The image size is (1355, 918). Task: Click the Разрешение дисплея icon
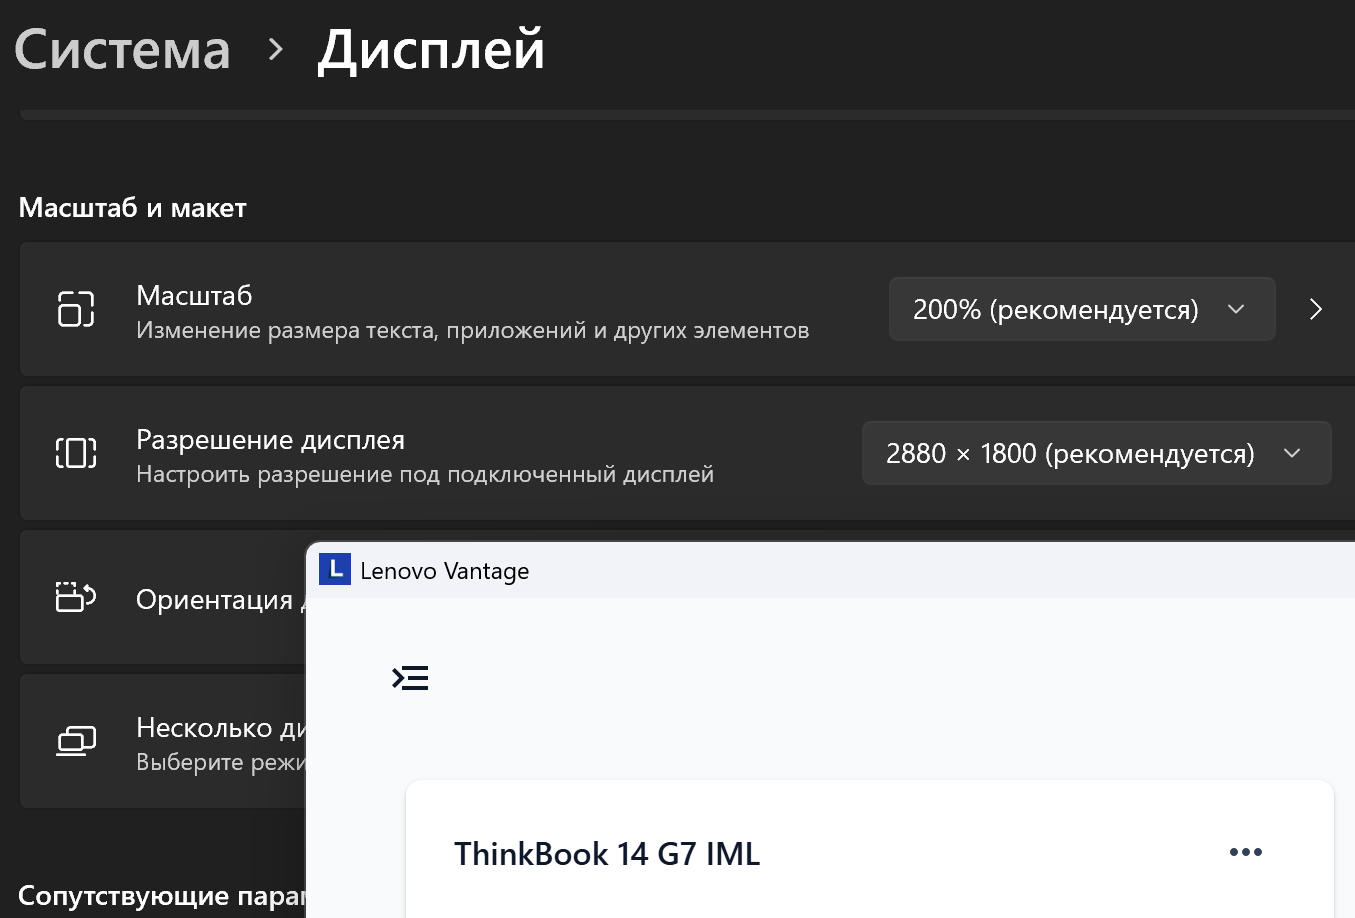point(76,453)
